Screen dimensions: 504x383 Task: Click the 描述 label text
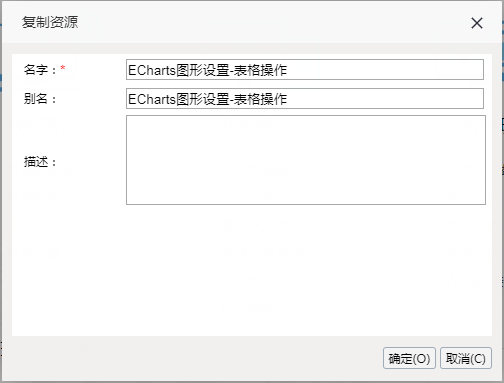pyautogui.click(x=40, y=162)
